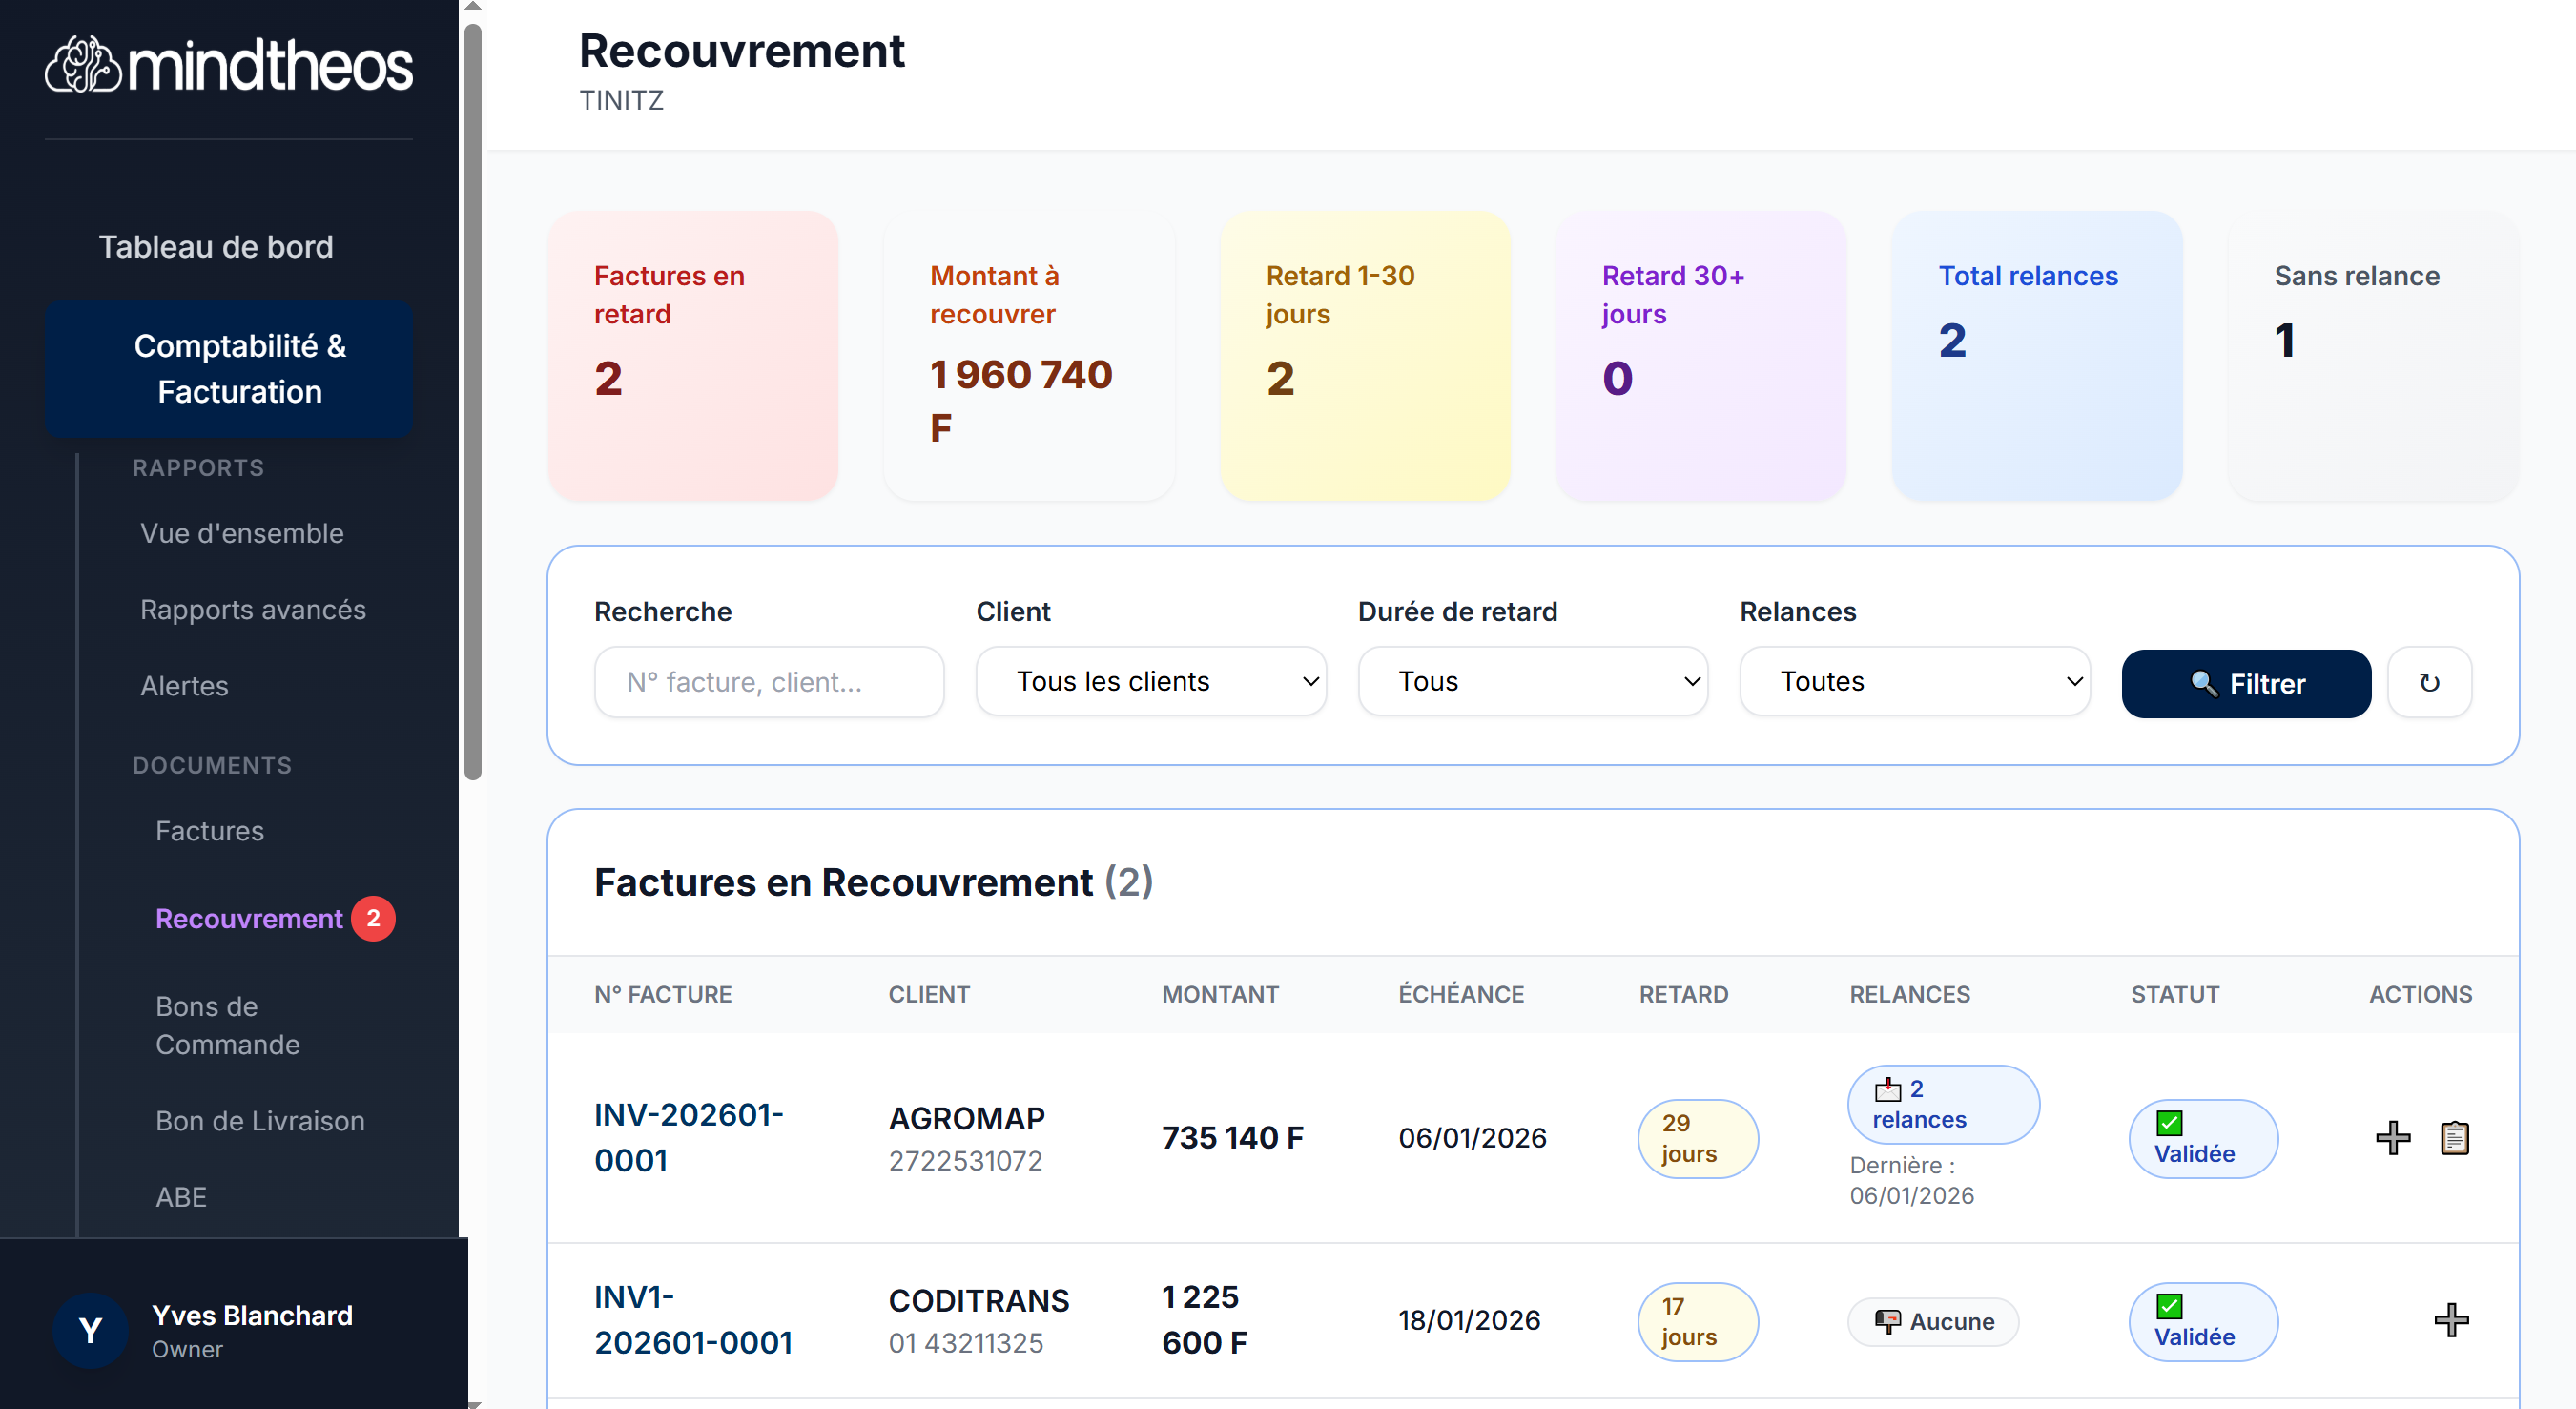Image resolution: width=2576 pixels, height=1409 pixels.
Task: Open the Recouvrement section in sidebar
Action: [x=250, y=918]
